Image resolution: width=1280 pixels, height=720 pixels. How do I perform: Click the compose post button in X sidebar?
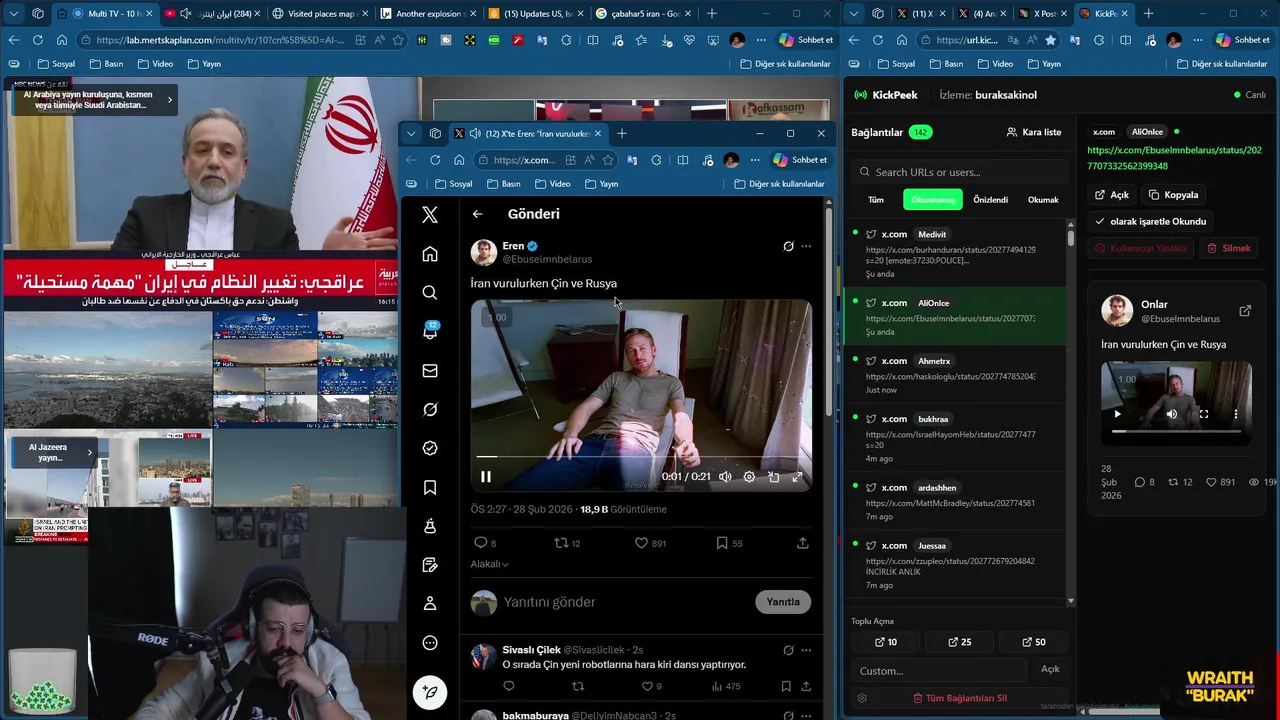click(430, 692)
